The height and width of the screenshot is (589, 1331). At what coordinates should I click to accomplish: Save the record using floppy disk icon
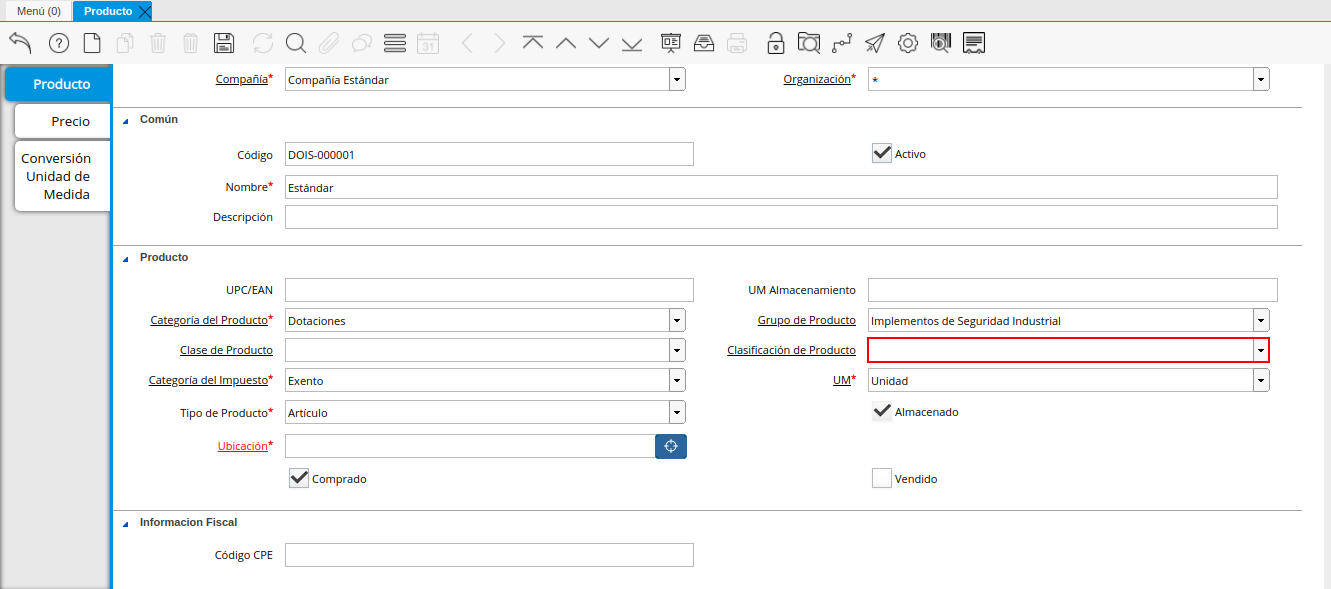point(224,43)
